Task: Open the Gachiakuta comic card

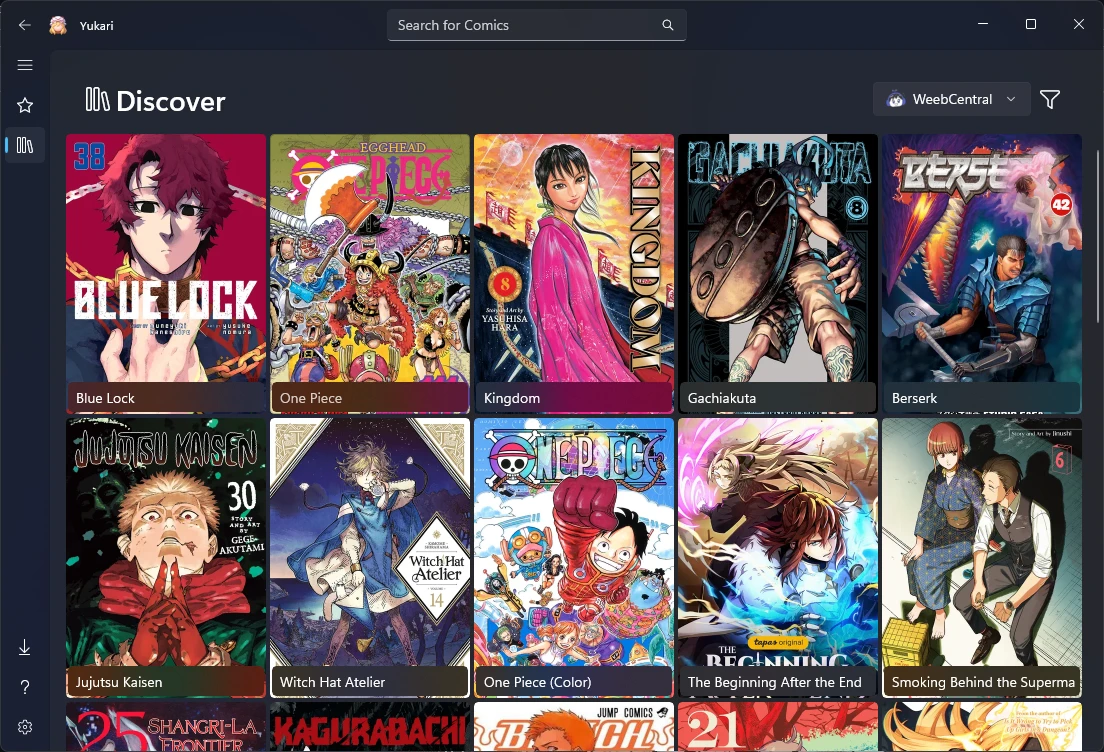Action: (x=778, y=274)
